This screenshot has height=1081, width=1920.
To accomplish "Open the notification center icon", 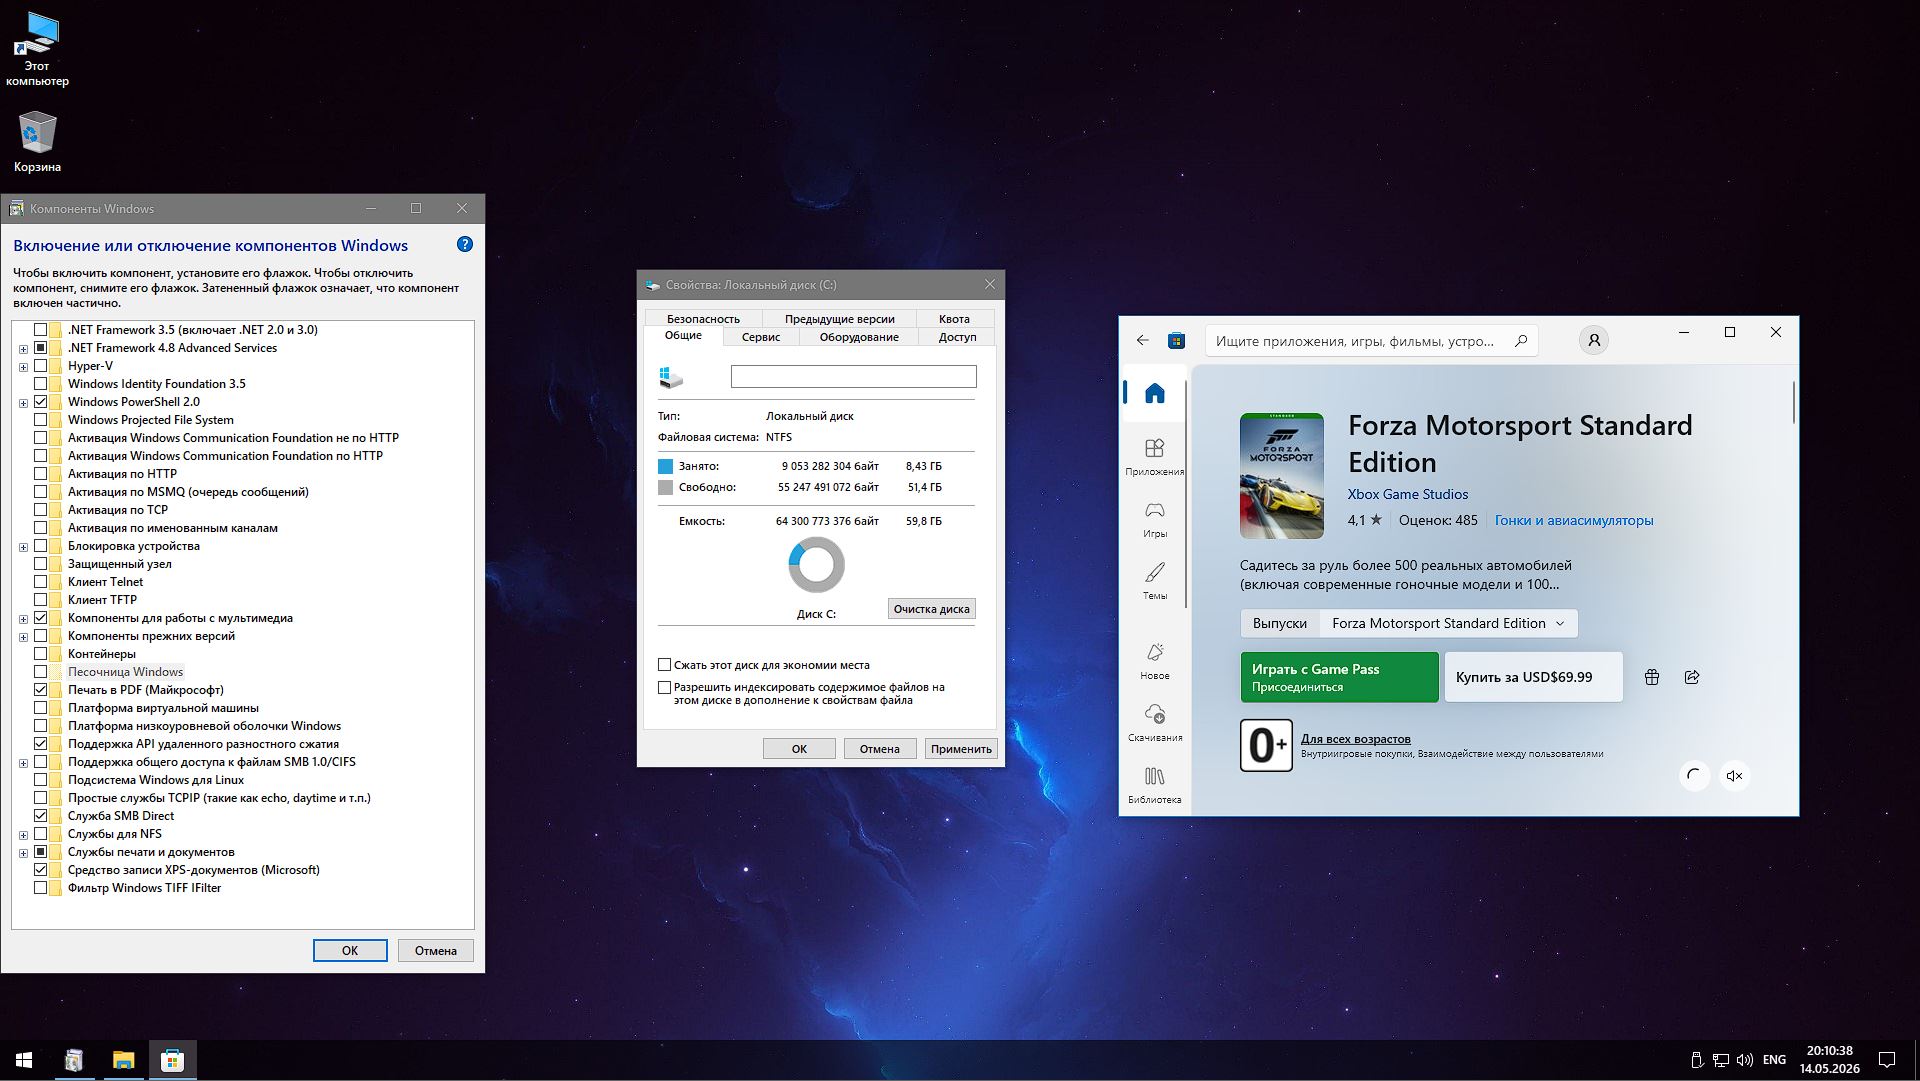I will point(1887,1060).
